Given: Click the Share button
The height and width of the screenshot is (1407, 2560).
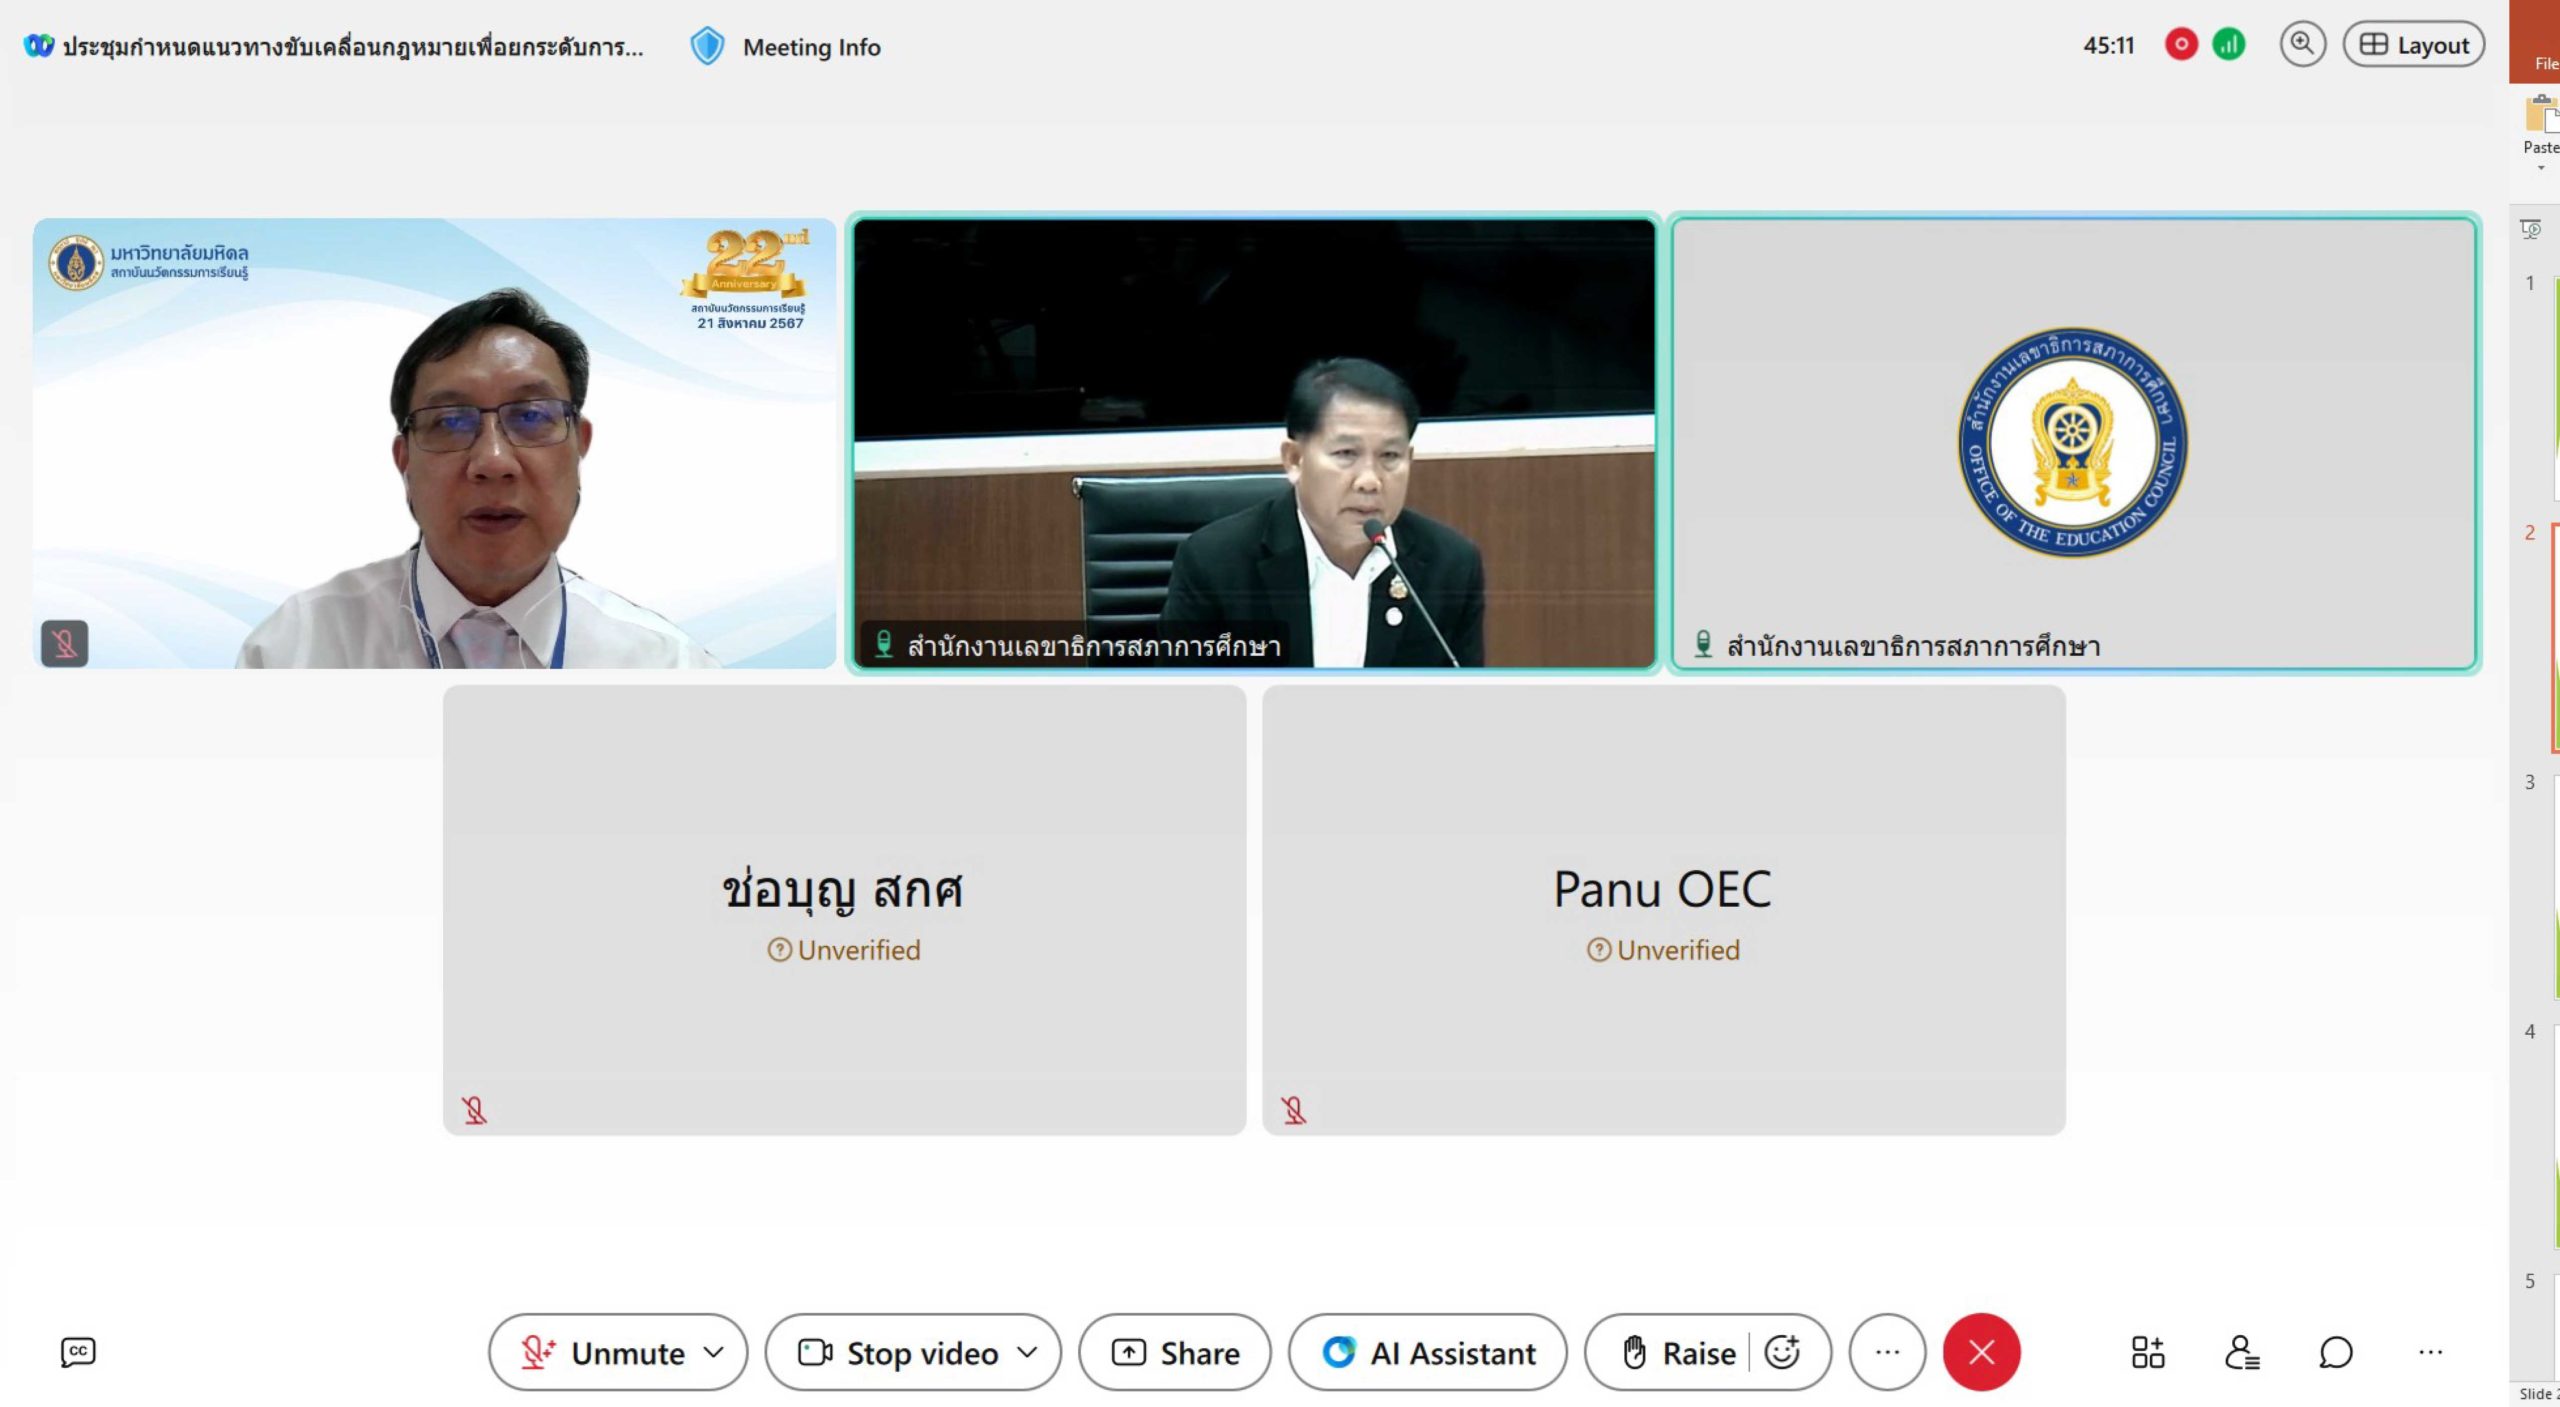Looking at the screenshot, I should 1175,1352.
